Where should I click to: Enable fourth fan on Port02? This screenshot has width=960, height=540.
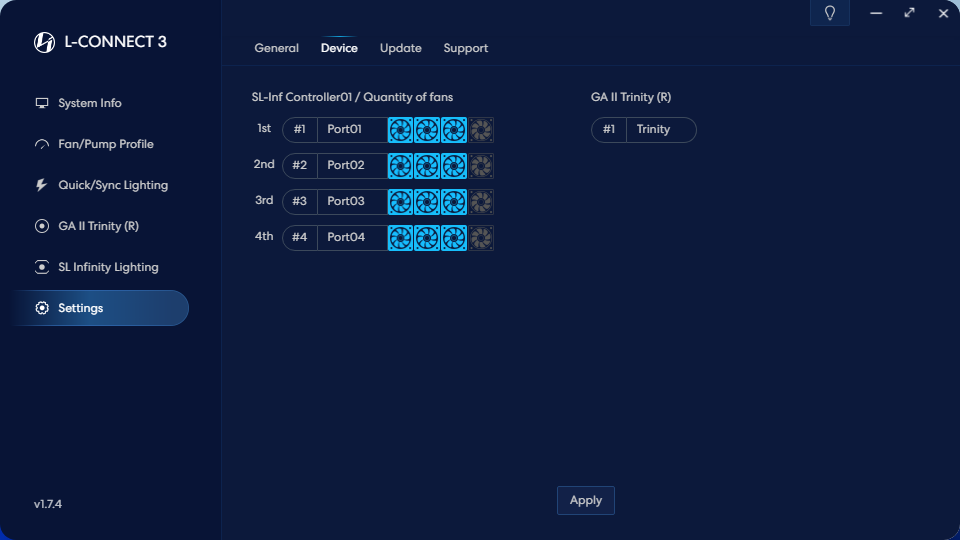481,166
